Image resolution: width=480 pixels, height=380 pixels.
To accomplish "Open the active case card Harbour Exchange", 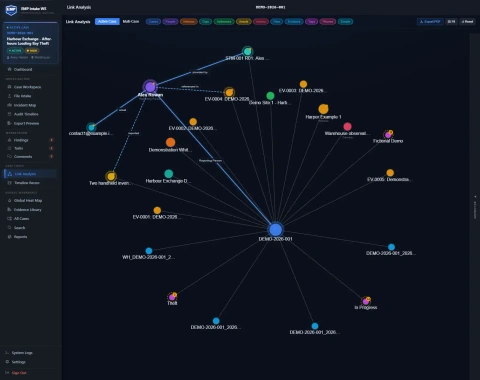I will [31, 43].
